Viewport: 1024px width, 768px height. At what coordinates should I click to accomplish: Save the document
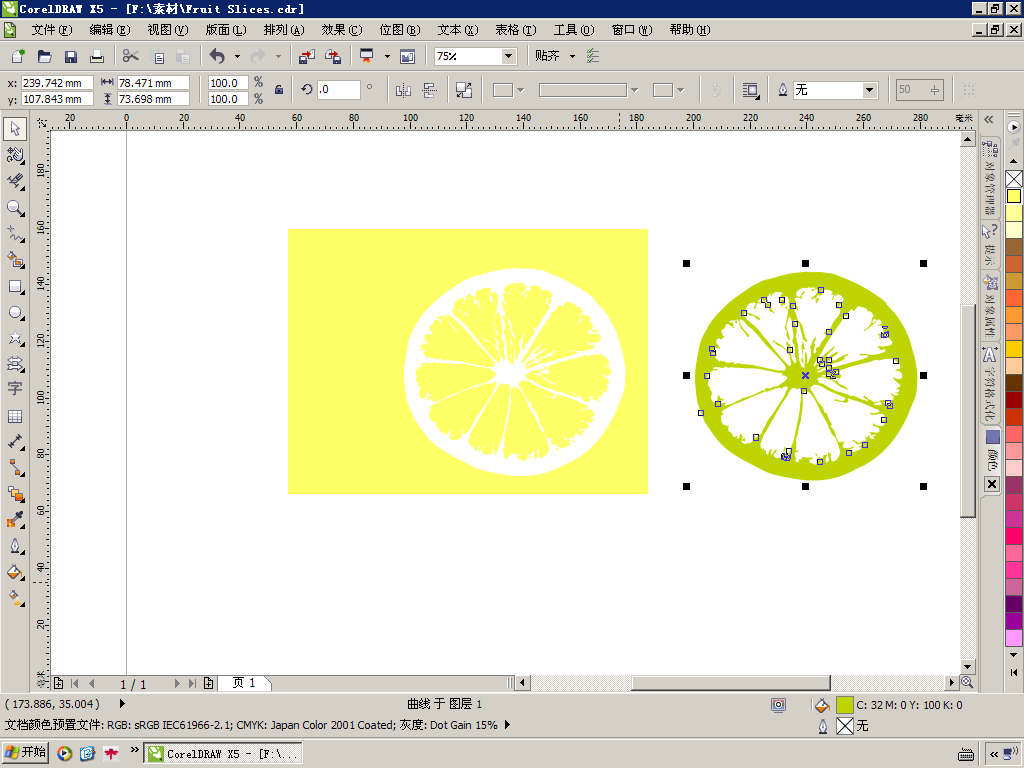(x=71, y=56)
